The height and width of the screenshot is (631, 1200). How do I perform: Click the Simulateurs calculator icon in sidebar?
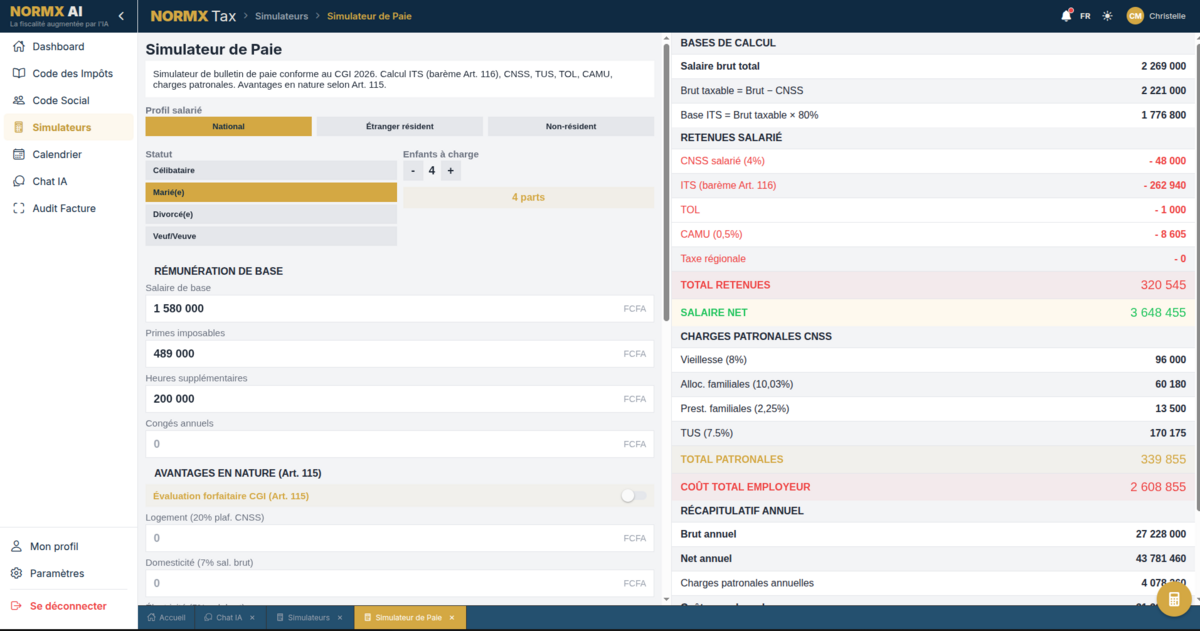pyautogui.click(x=17, y=128)
